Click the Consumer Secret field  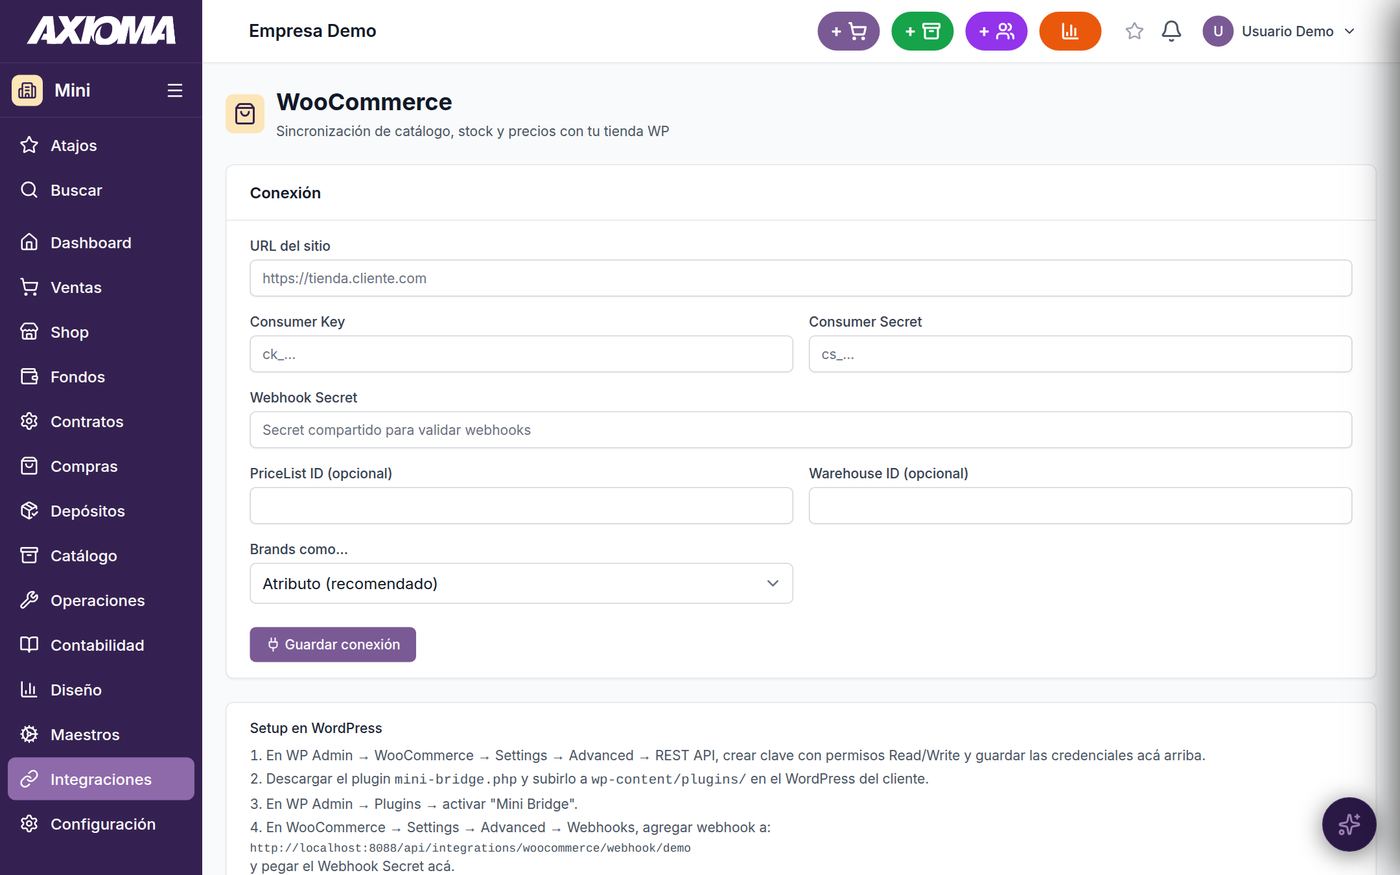point(1080,354)
